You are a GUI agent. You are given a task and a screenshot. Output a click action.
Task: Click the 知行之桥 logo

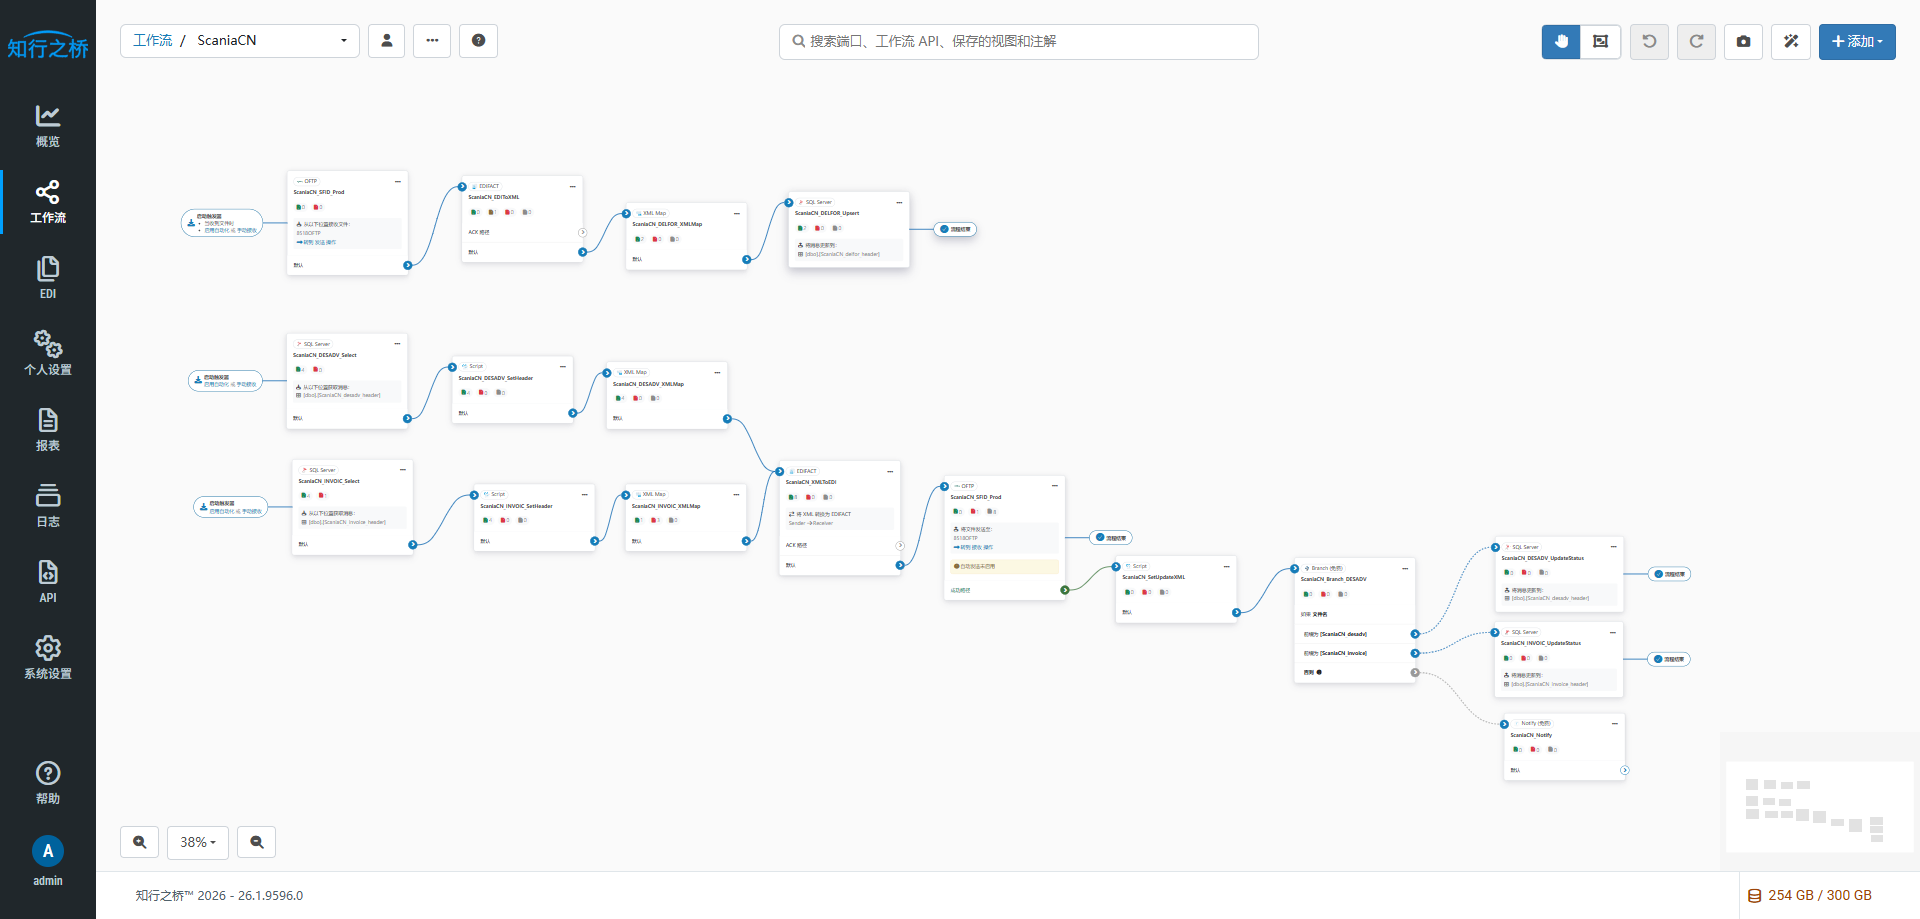tap(48, 46)
